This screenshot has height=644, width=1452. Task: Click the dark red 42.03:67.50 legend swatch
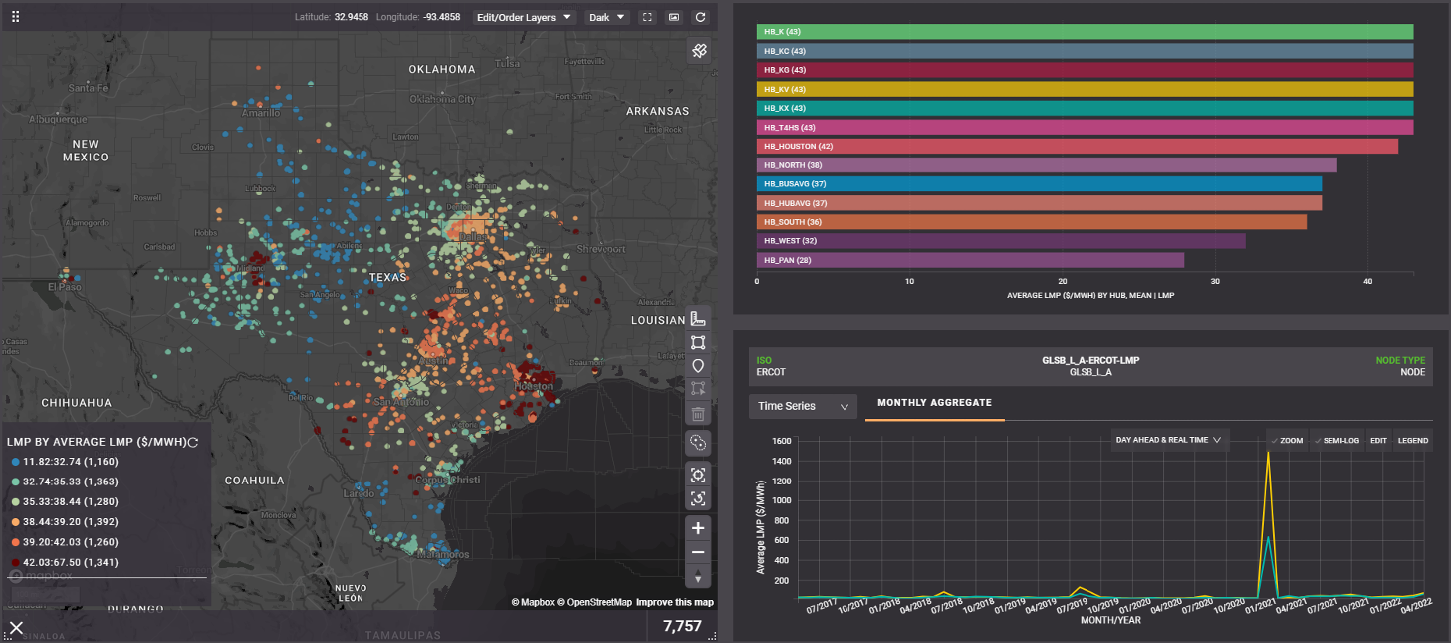click(15, 563)
